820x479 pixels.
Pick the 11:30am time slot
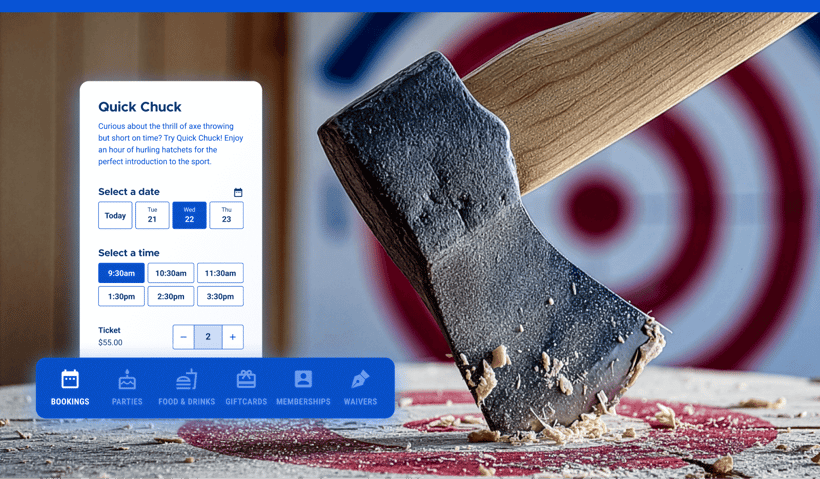click(220, 273)
